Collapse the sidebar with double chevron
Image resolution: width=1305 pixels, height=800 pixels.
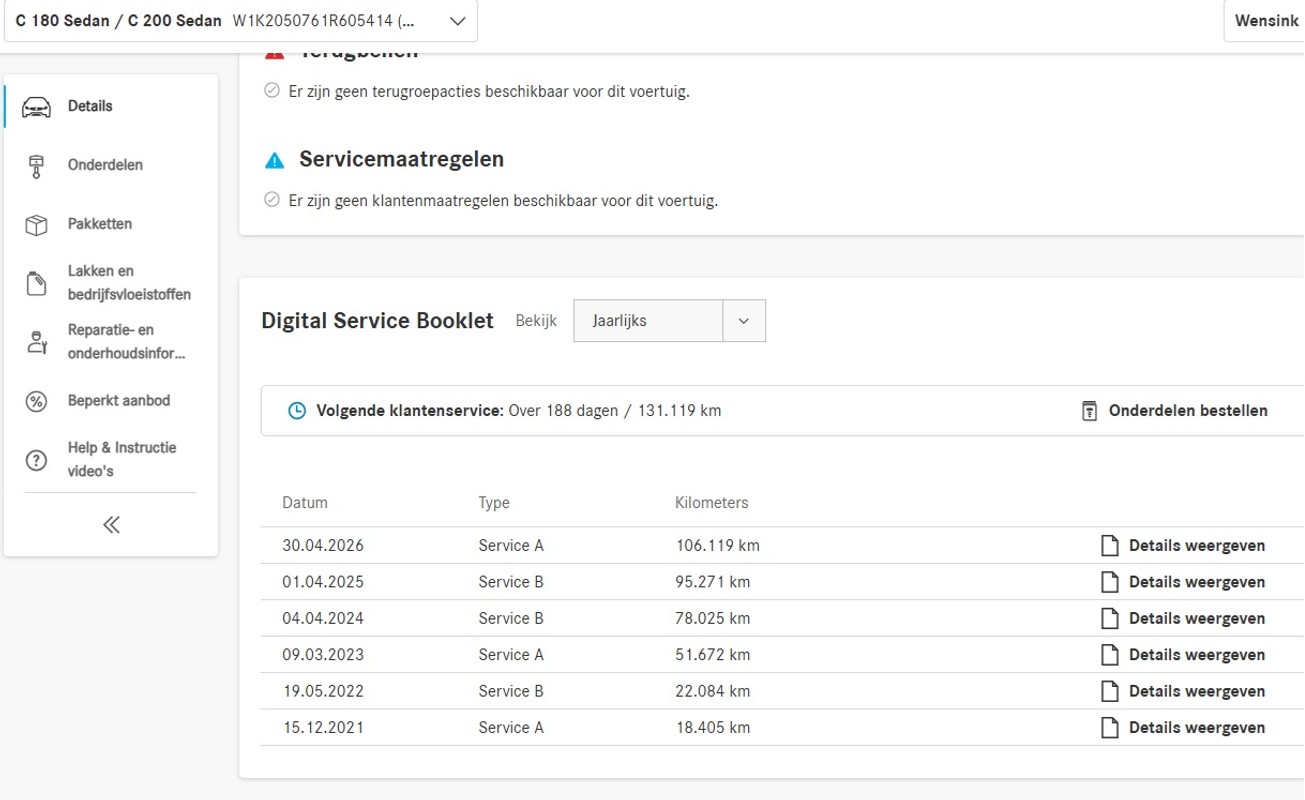[x=111, y=525]
